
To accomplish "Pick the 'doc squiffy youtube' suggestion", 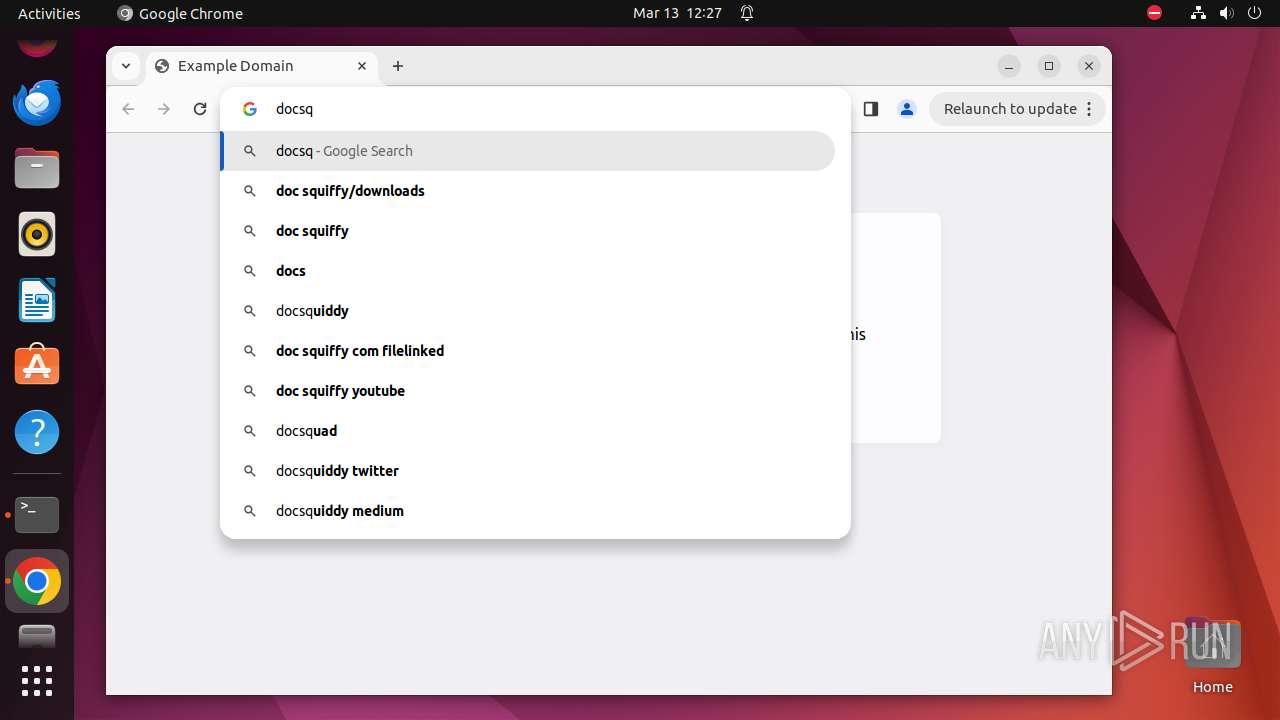I will 528,391.
